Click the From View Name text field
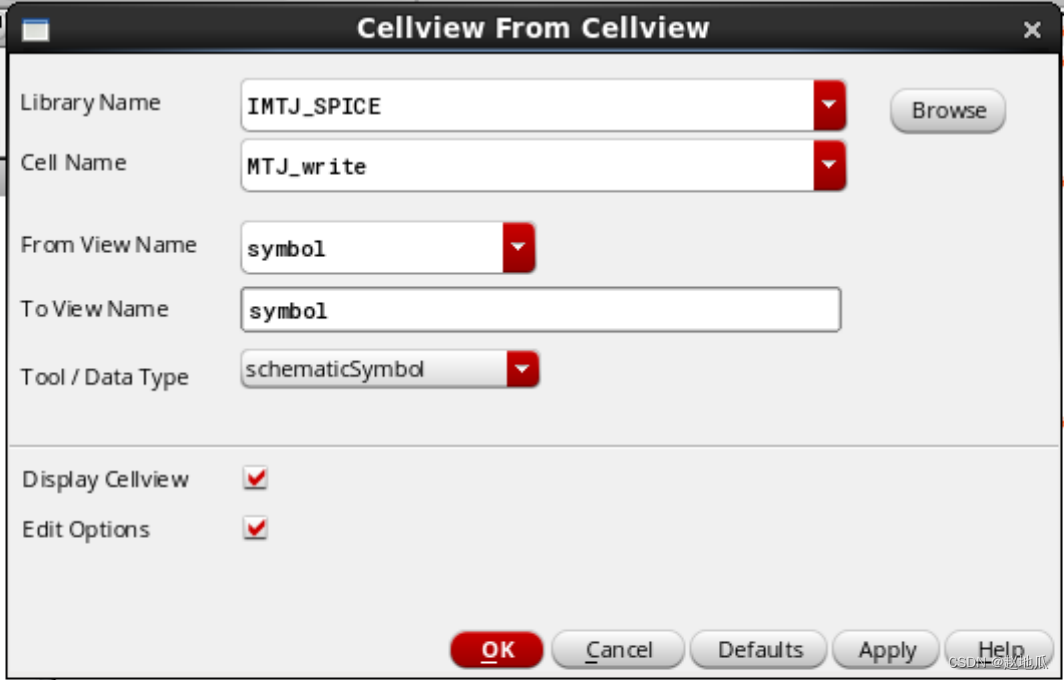 click(x=372, y=248)
